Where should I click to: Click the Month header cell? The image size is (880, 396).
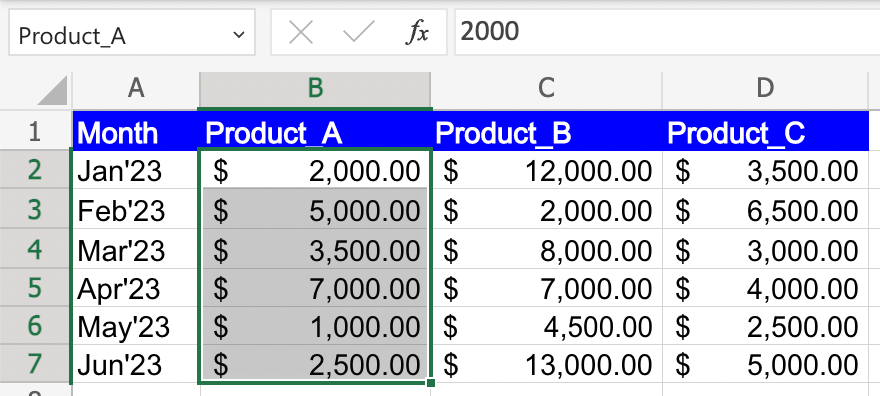point(136,131)
